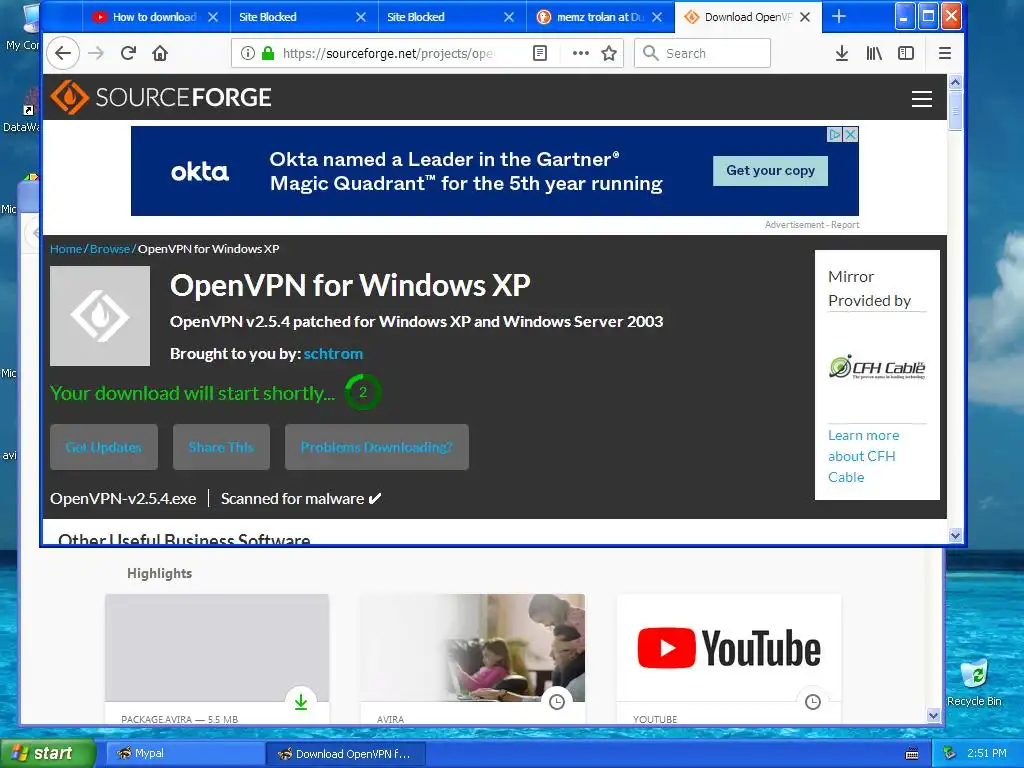The image size is (1024, 768).
Task: Show sidebars icon in toolbar
Action: [906, 53]
